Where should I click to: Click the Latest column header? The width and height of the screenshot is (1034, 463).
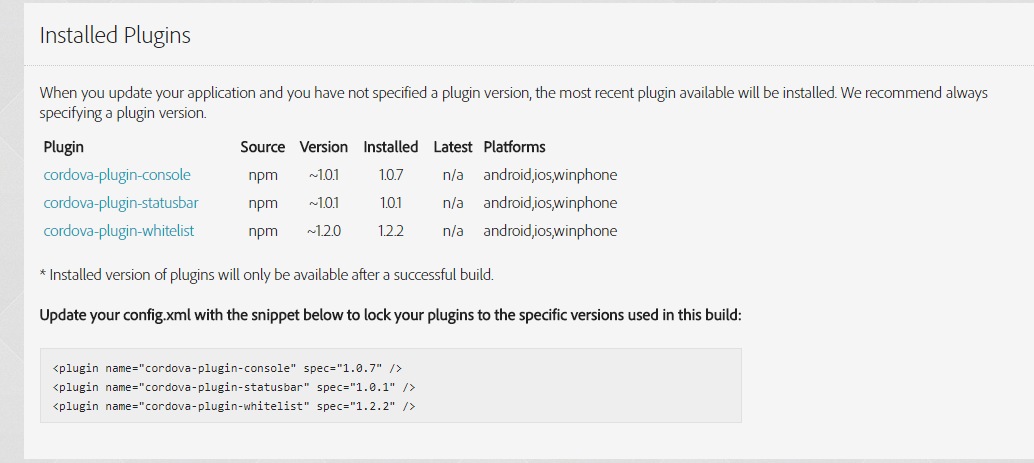pyautogui.click(x=452, y=147)
